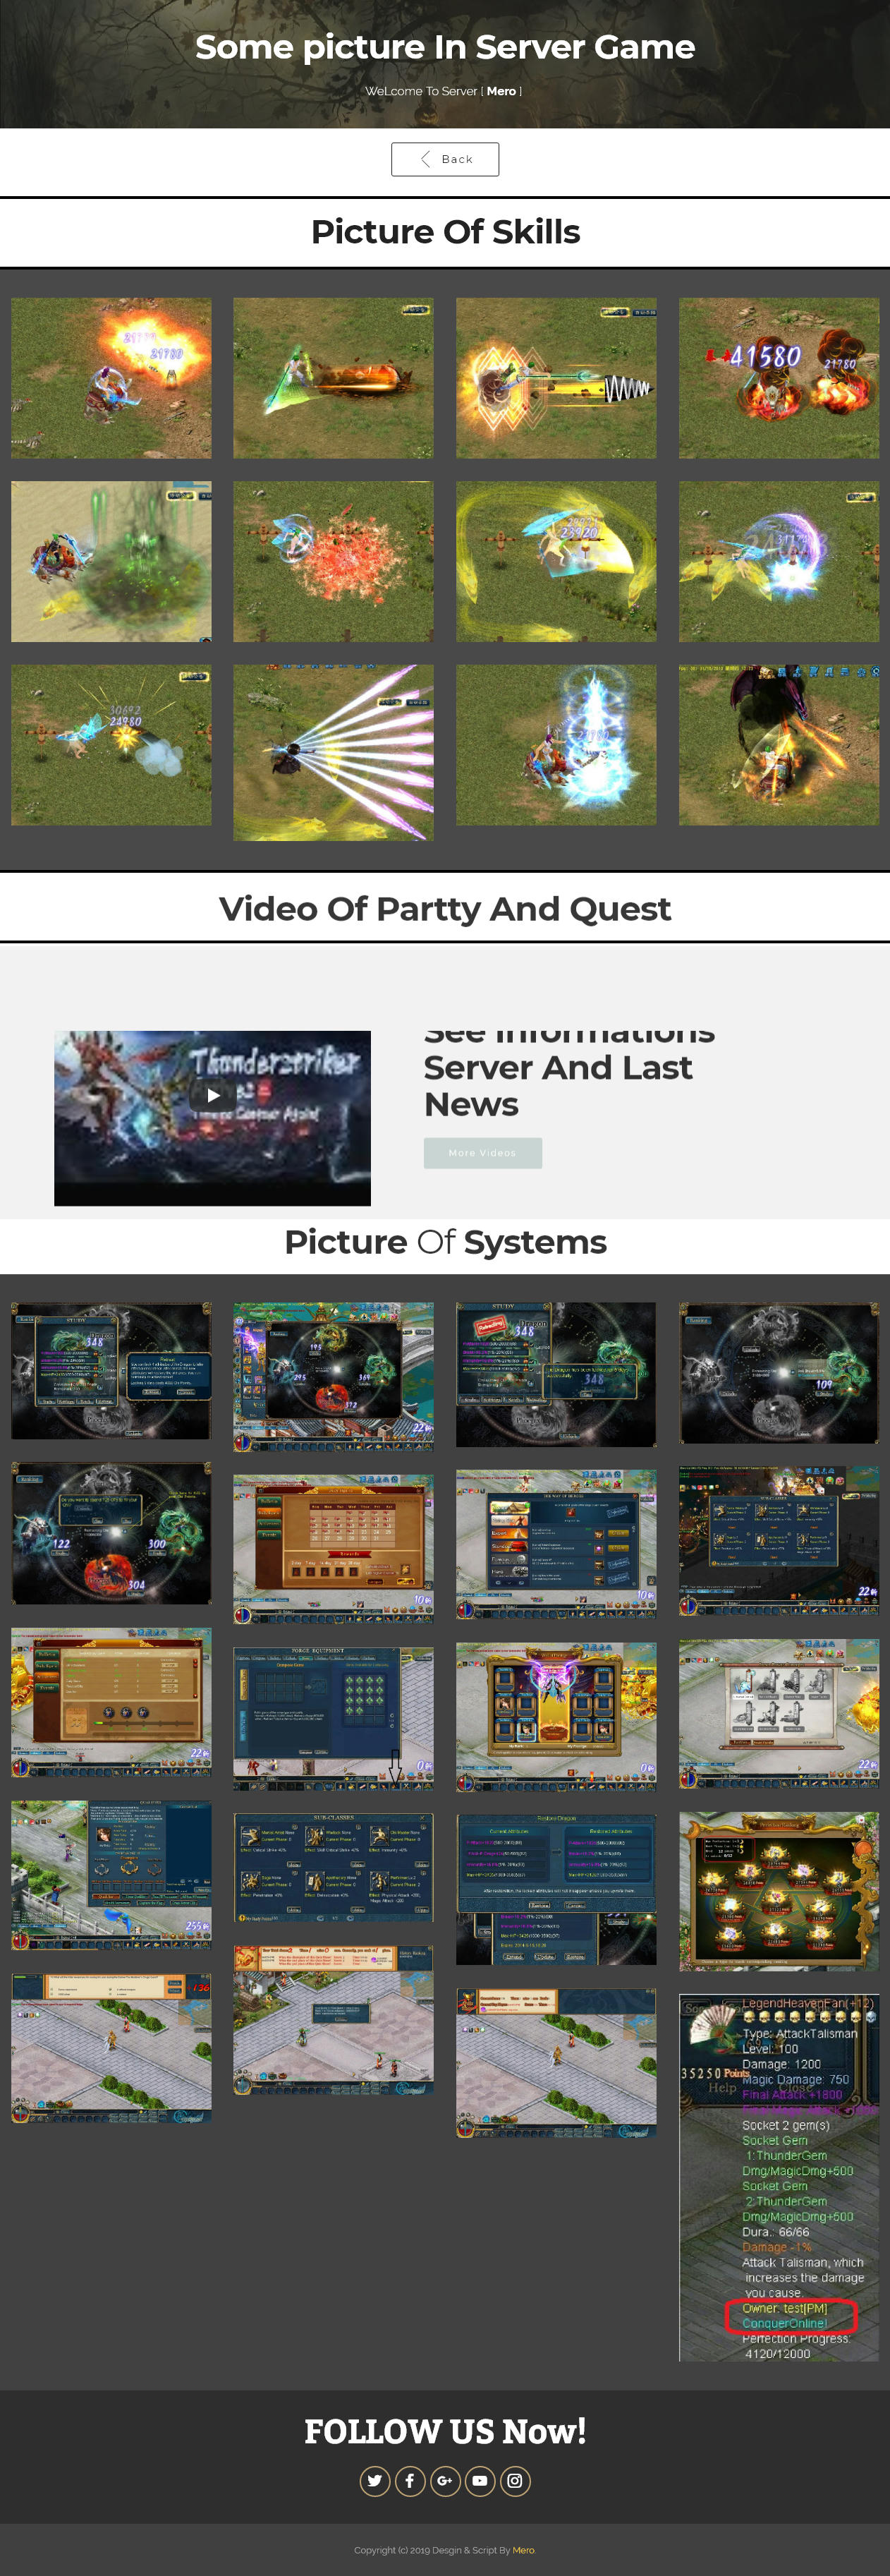890x2576 pixels.
Task: Open the Sub-Classes system screenshot
Action: point(333,1867)
